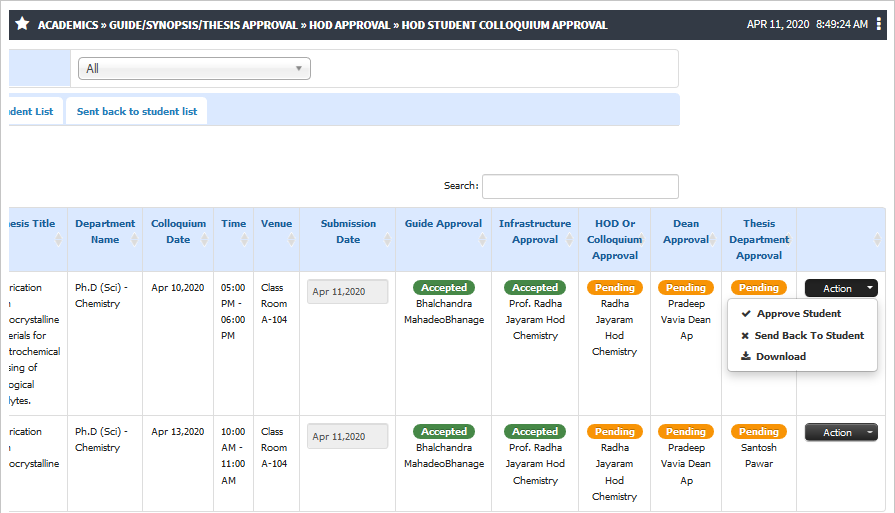Click the X icon beside Send Back To Student
The width and height of the screenshot is (895, 513).
745,336
